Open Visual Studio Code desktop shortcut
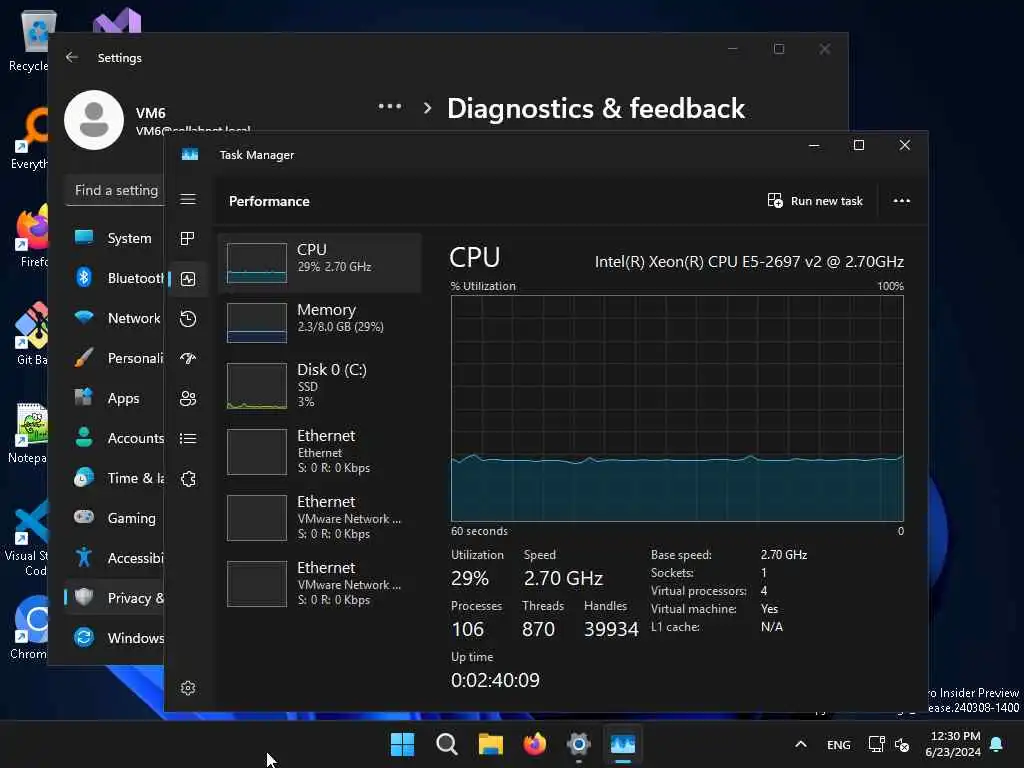 pos(29,539)
